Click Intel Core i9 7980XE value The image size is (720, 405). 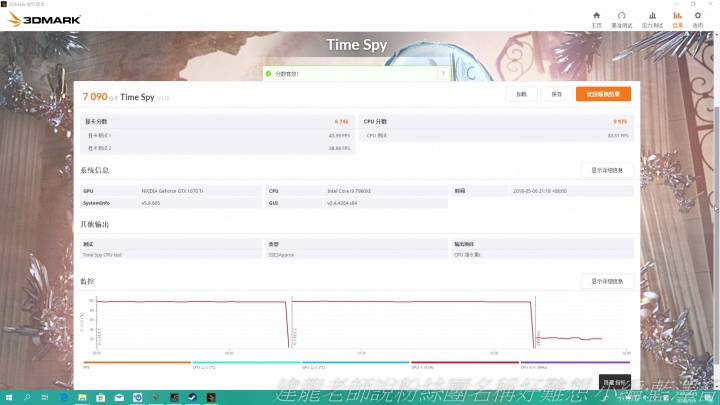(349, 191)
